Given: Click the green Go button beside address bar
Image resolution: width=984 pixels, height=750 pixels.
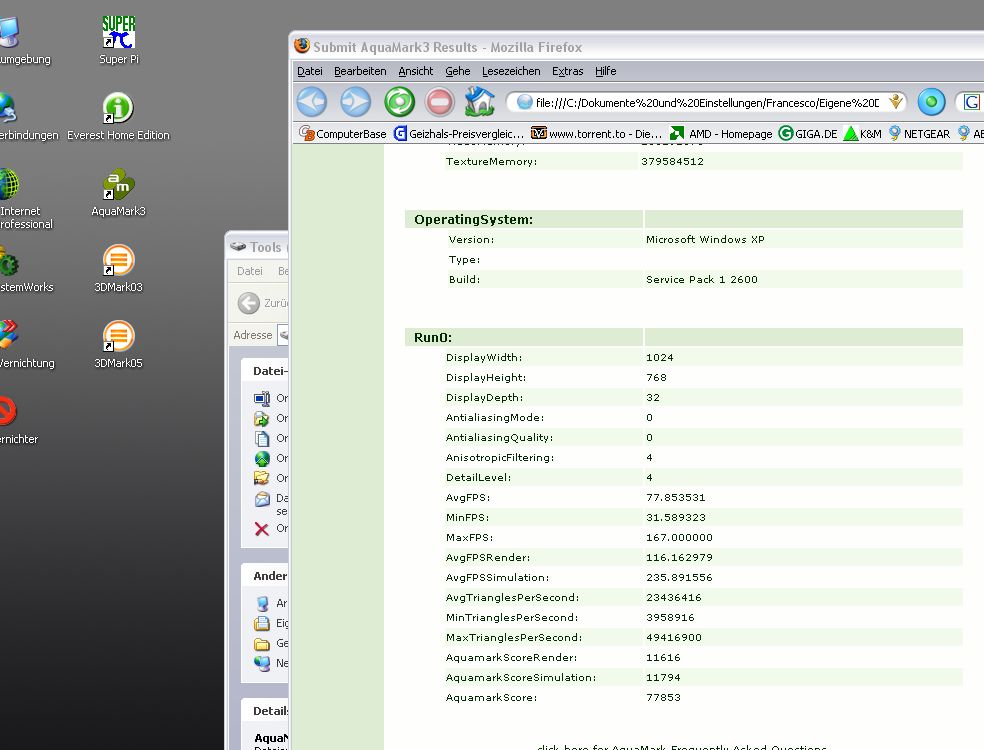Looking at the screenshot, I should (931, 102).
